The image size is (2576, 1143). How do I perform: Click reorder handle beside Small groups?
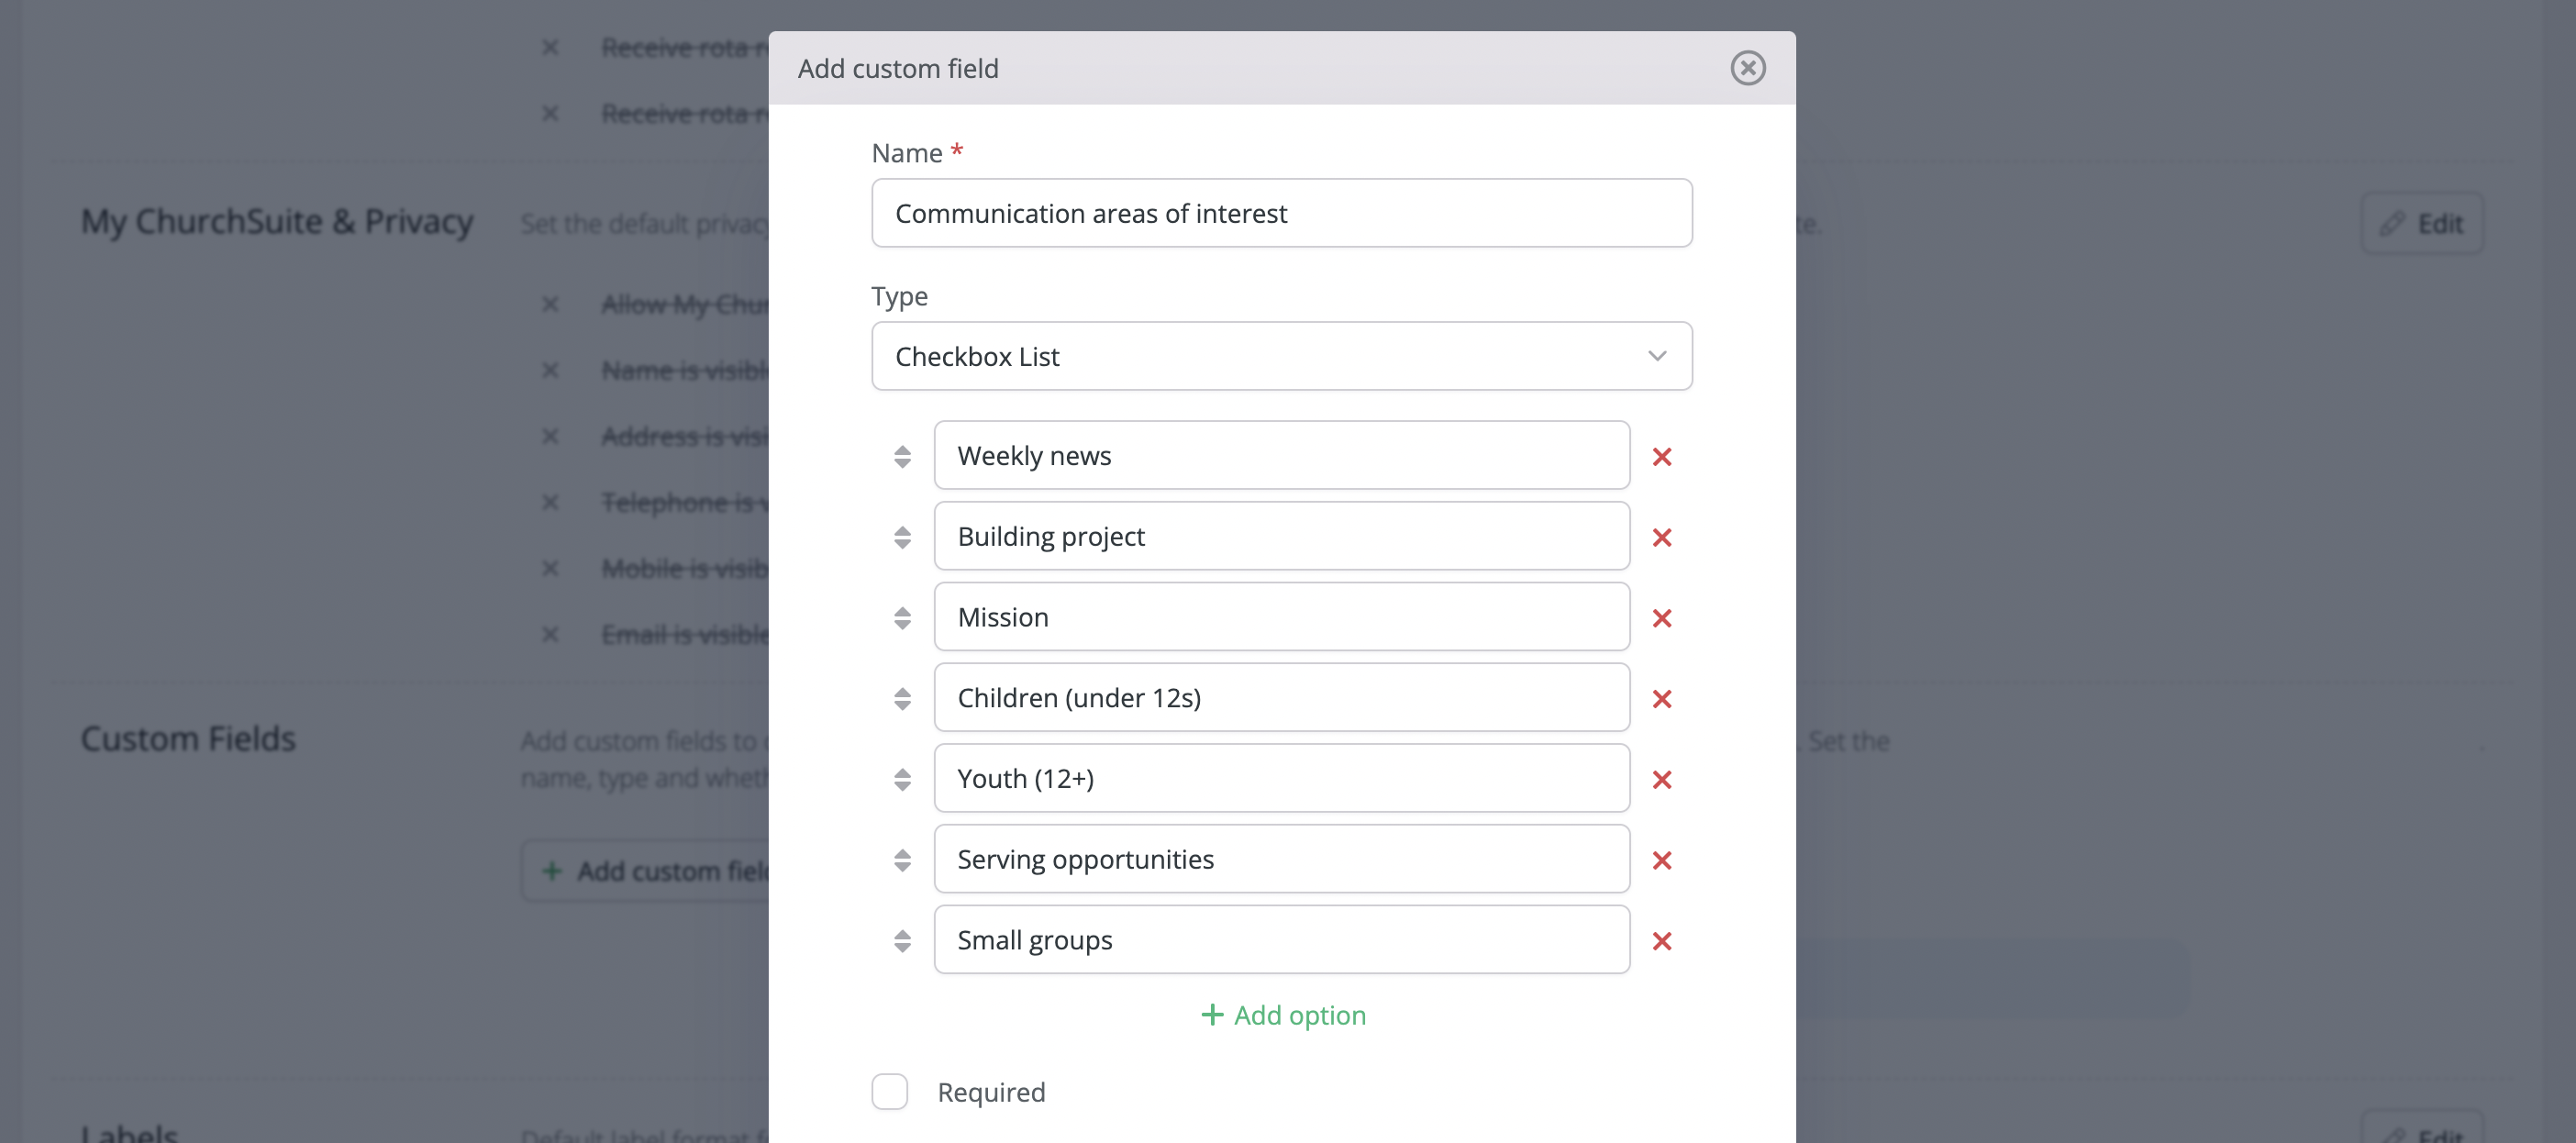click(902, 941)
